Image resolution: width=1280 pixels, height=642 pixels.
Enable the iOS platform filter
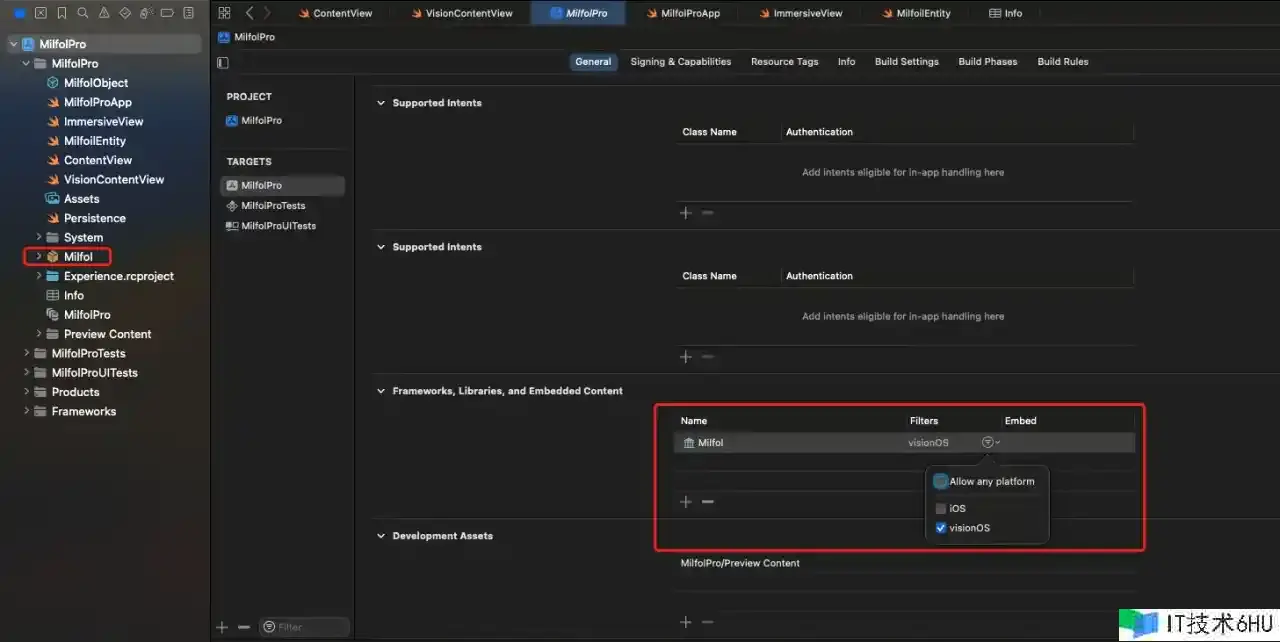(x=940, y=508)
